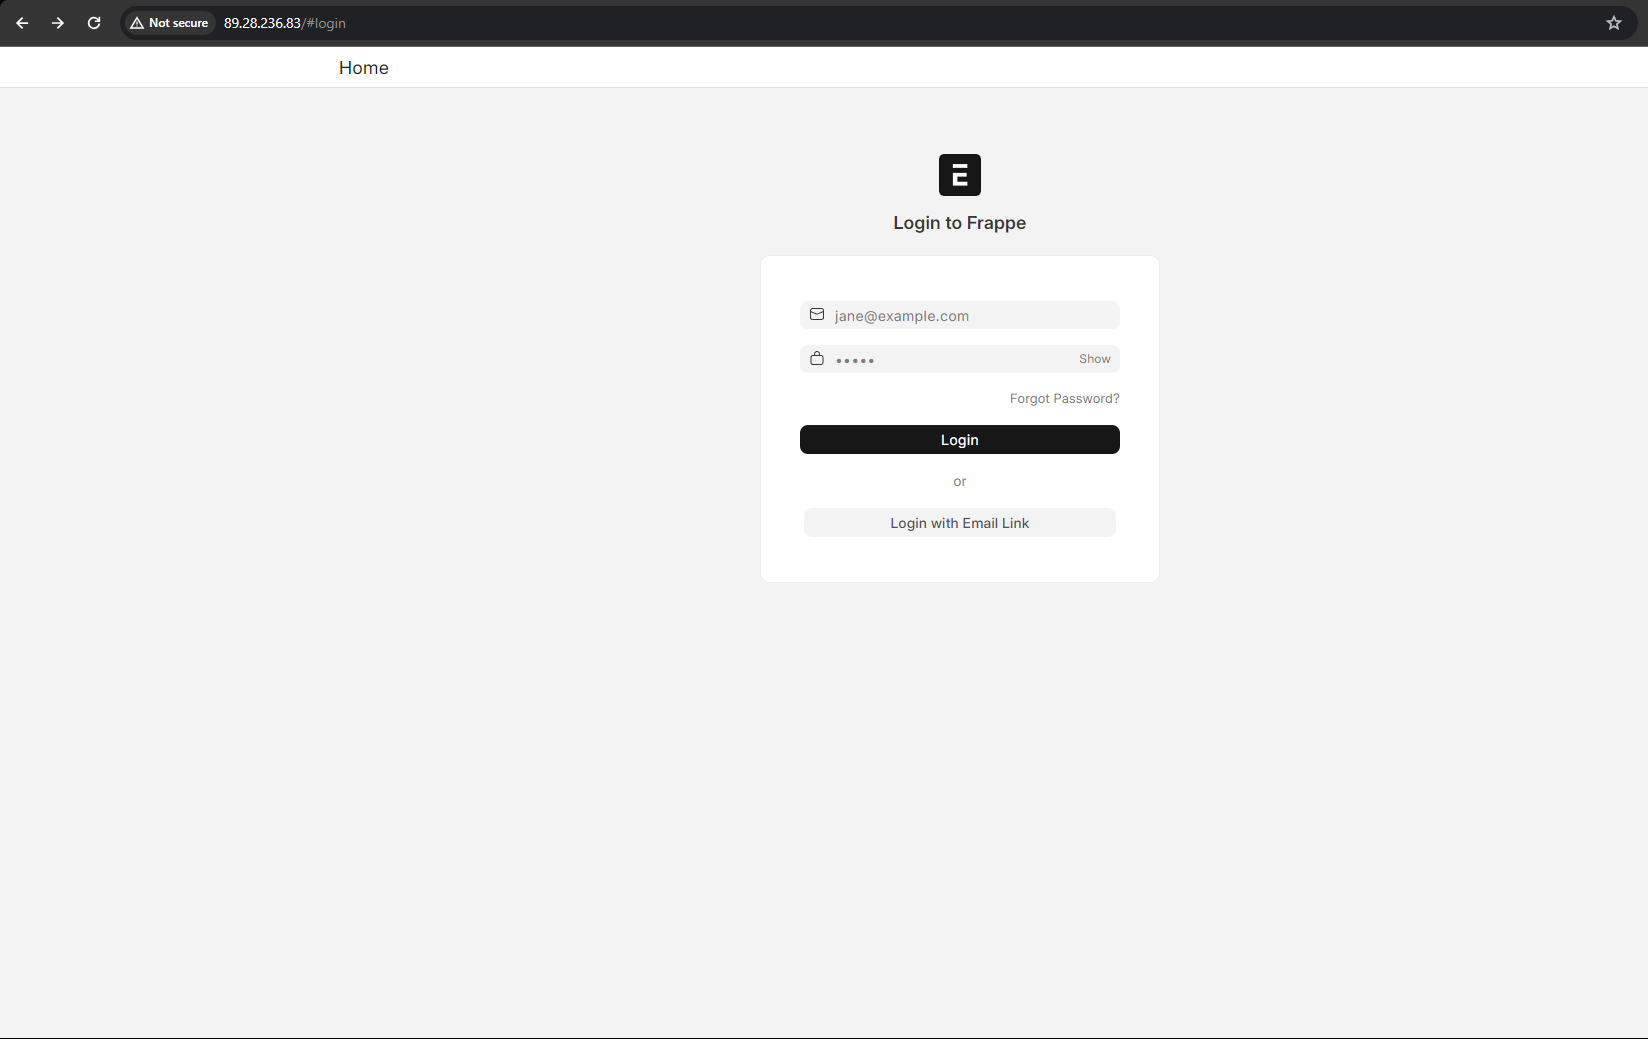Click the browser forward arrow
The width and height of the screenshot is (1648, 1039).
tap(58, 23)
